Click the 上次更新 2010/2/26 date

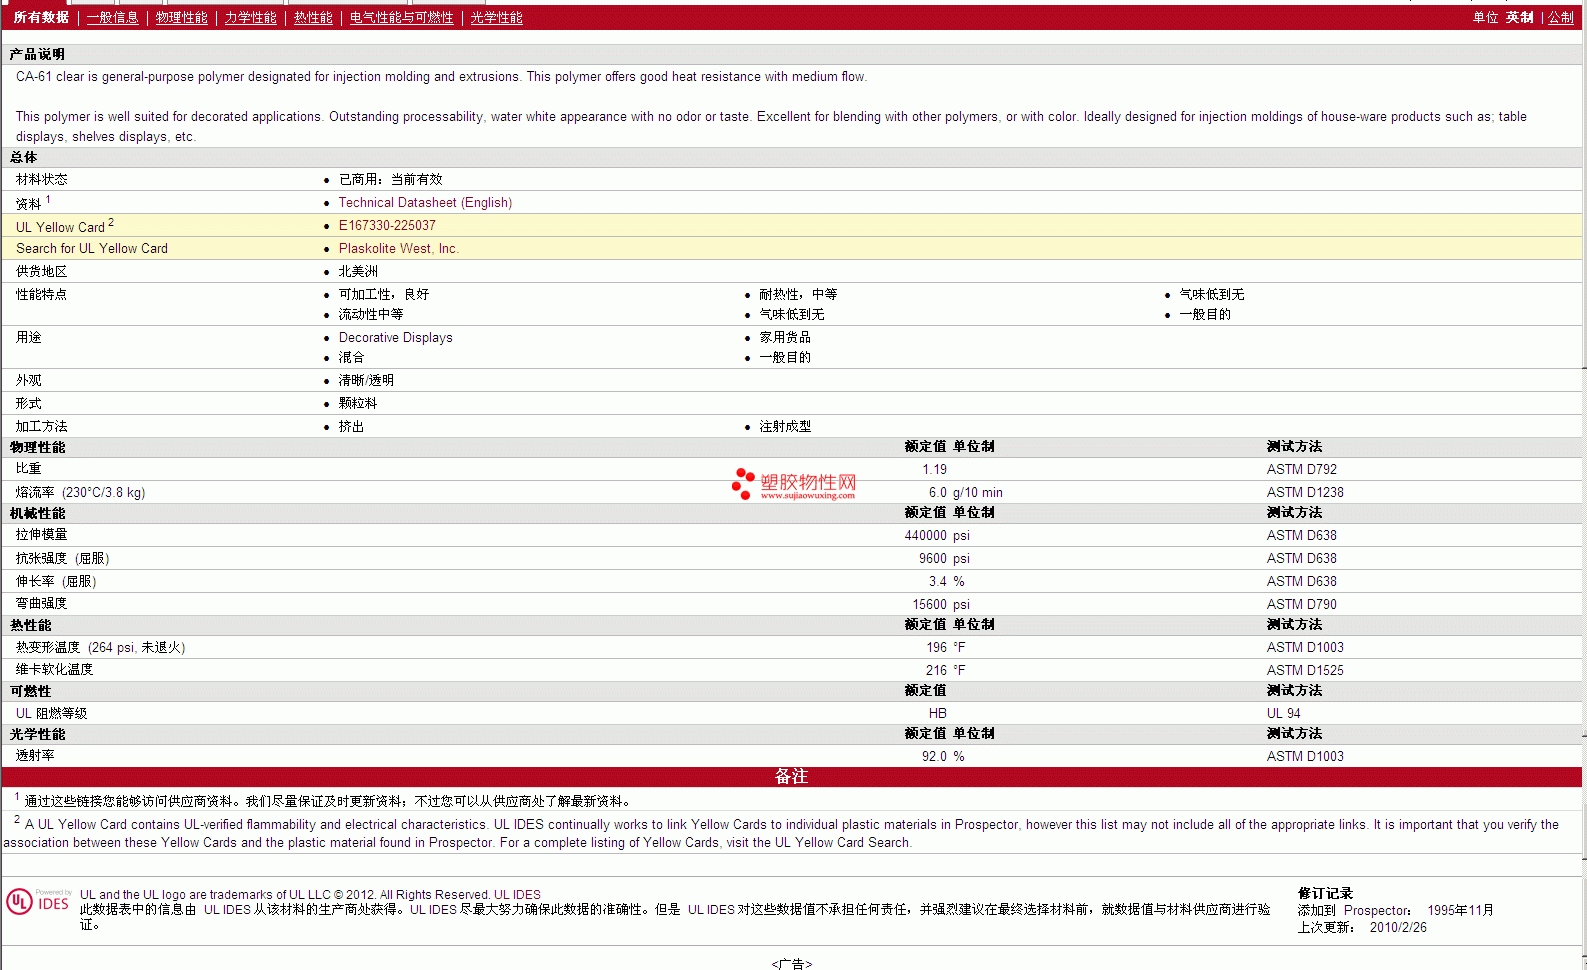(1362, 928)
